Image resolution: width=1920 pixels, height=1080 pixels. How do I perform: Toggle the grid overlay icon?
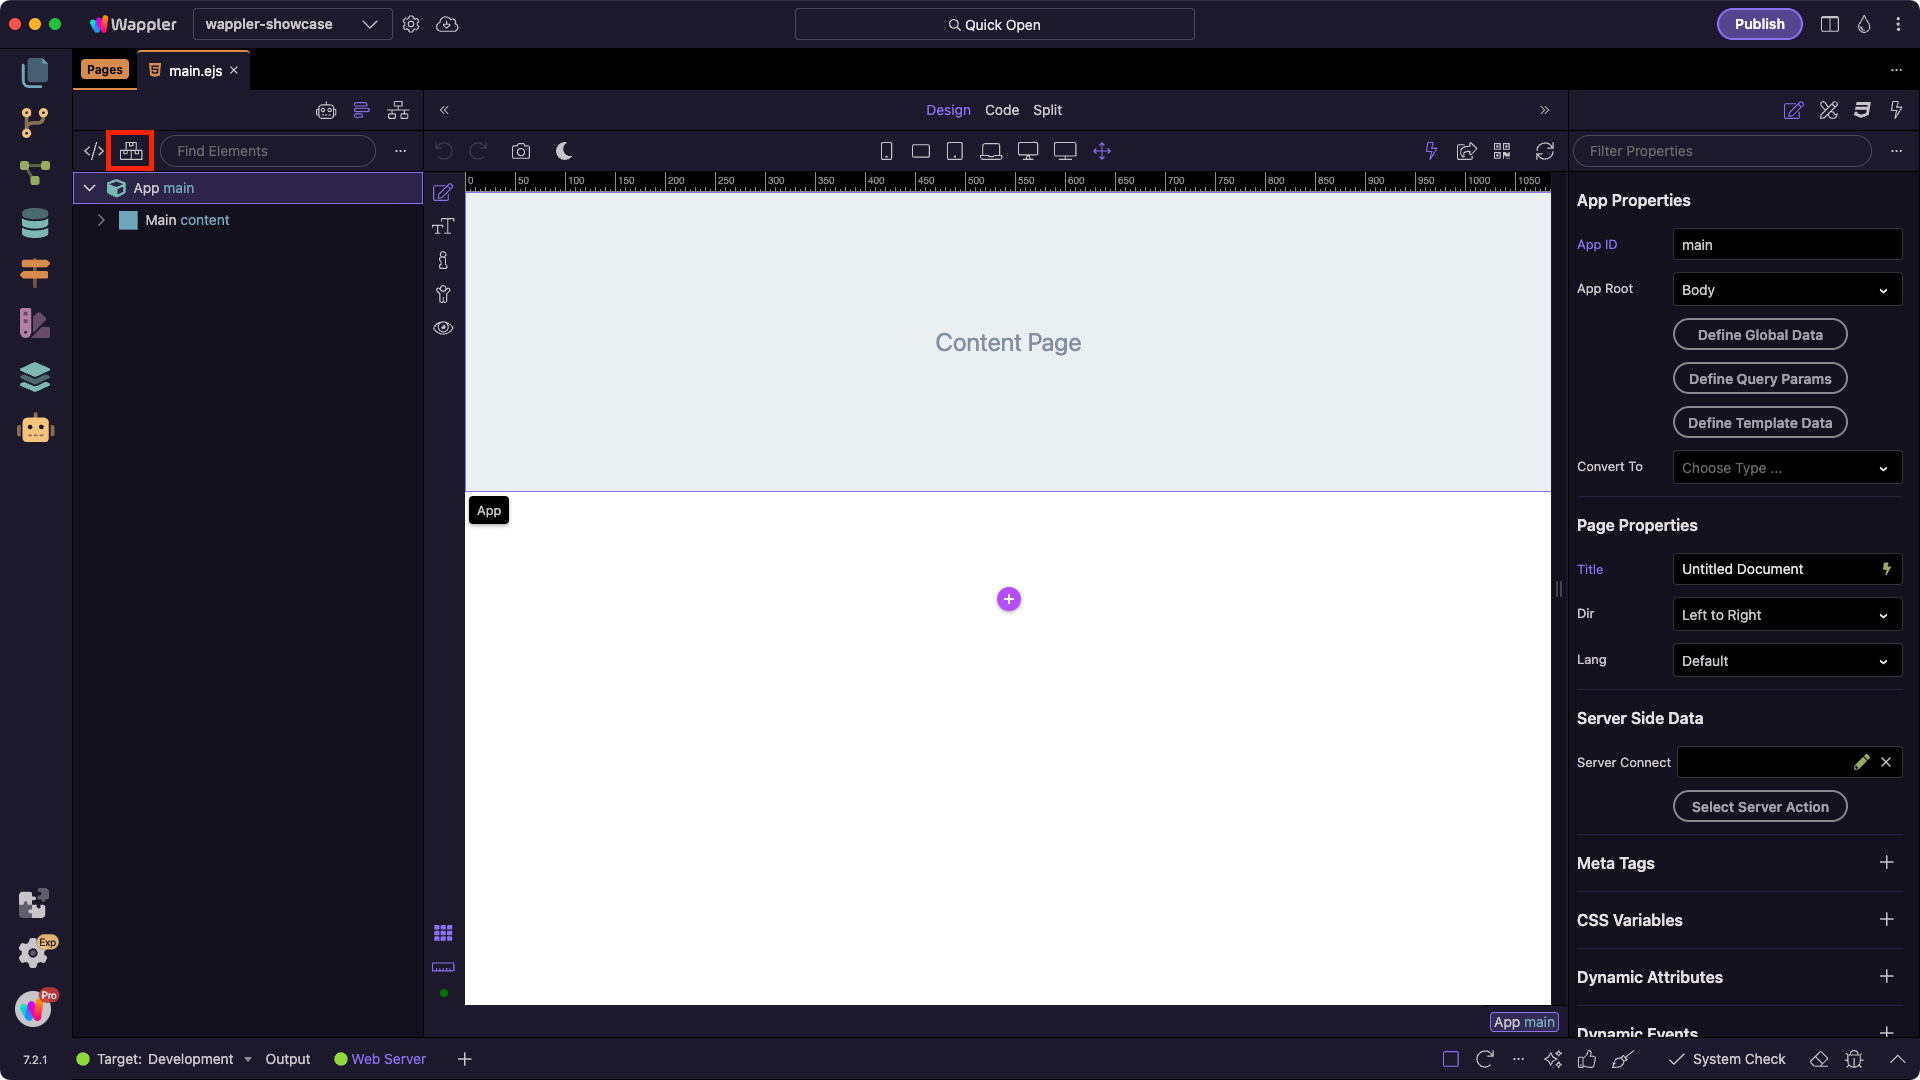443,933
